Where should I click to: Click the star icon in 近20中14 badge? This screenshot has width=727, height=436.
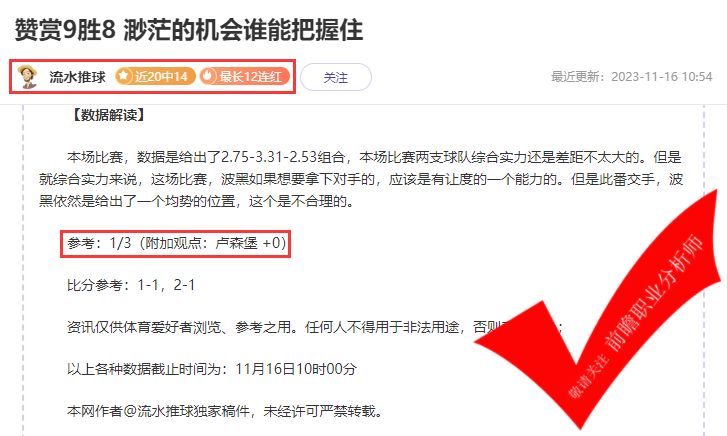tap(124, 76)
